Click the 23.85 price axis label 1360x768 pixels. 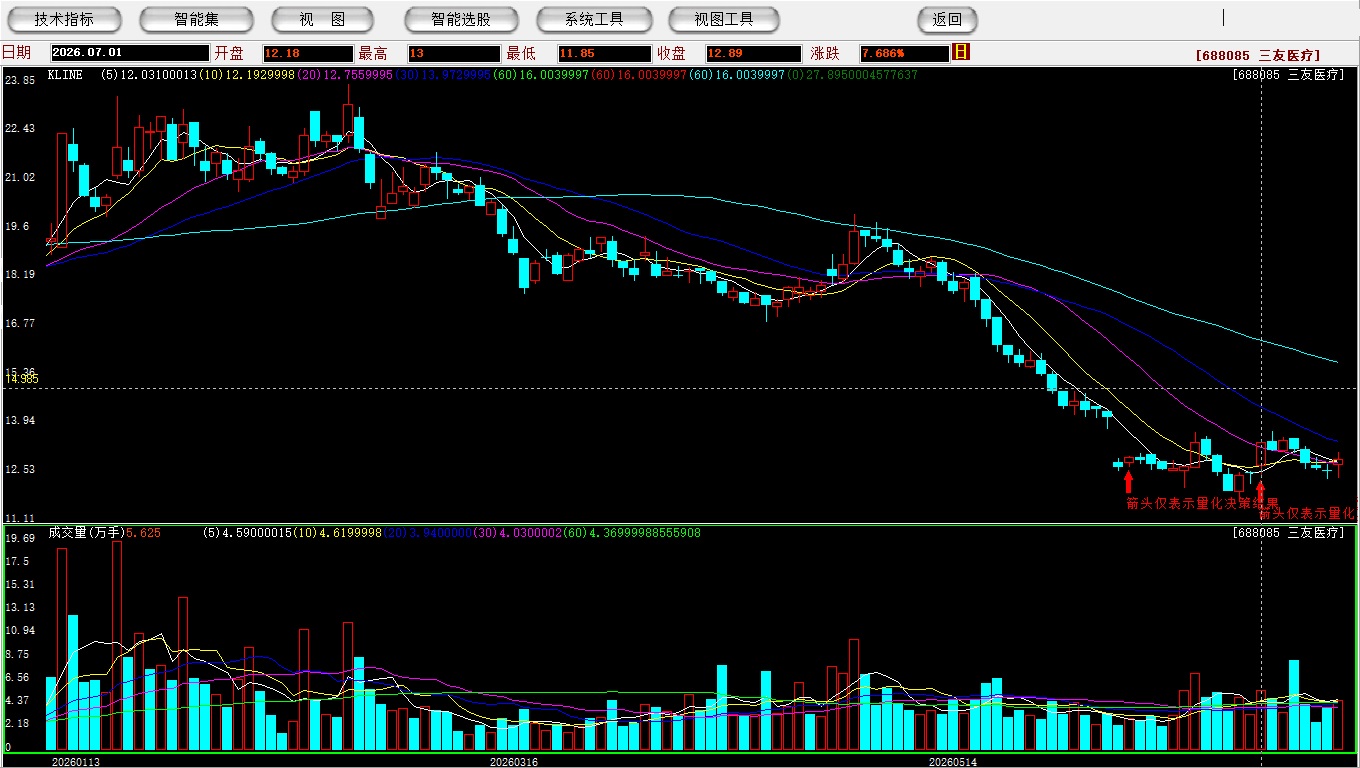coord(20,80)
